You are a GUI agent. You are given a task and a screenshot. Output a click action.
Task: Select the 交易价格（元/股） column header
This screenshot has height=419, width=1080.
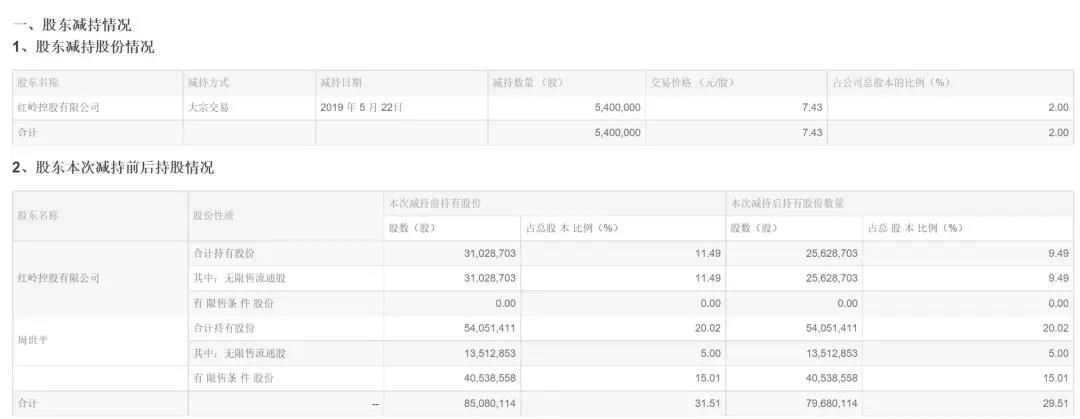coord(692,83)
